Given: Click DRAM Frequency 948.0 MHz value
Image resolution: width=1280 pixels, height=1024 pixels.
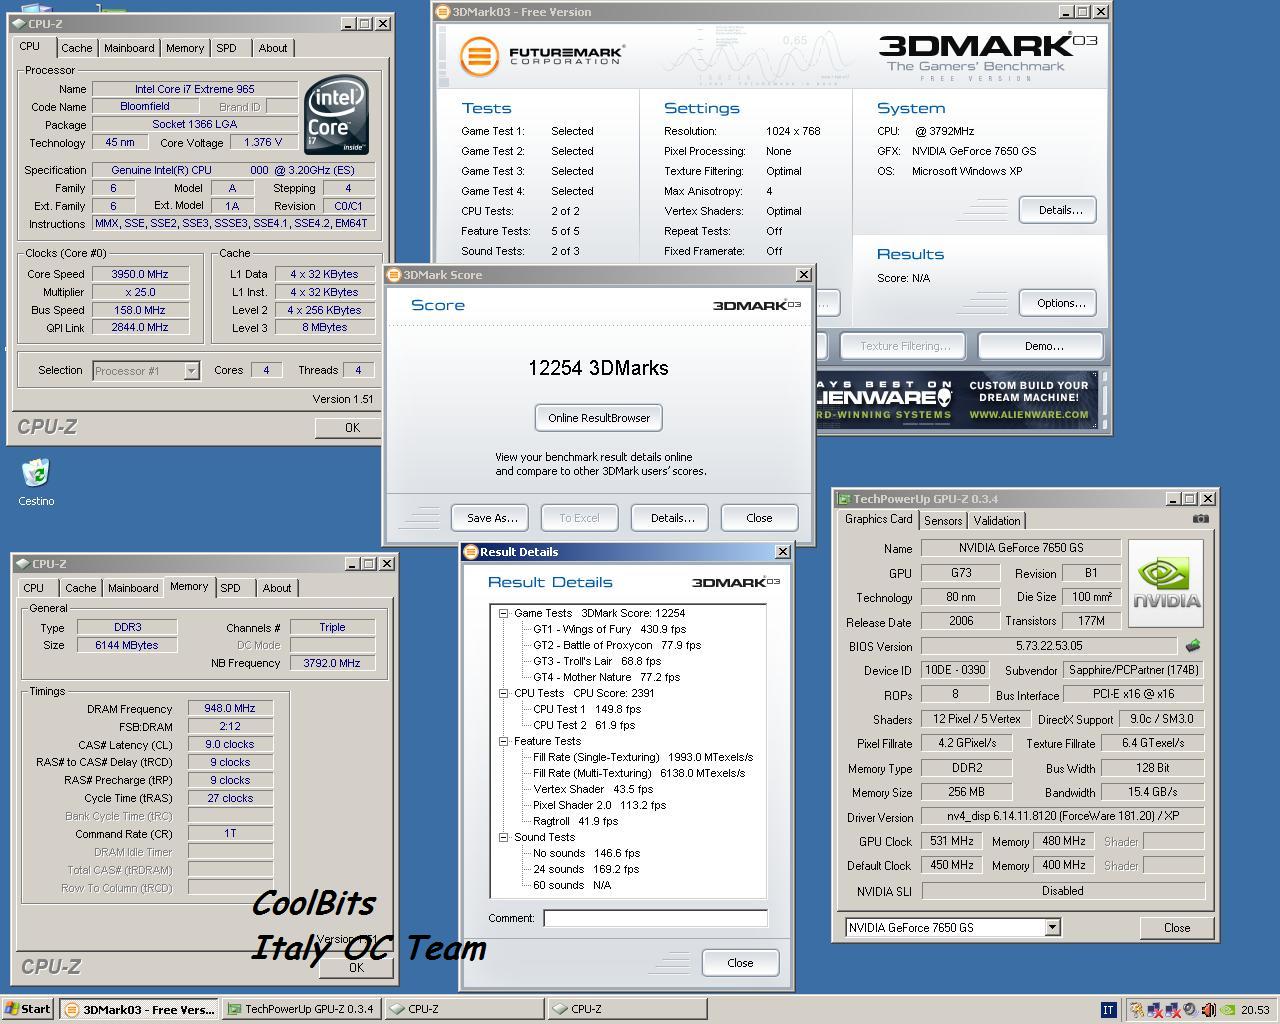Looking at the screenshot, I should pos(230,708).
